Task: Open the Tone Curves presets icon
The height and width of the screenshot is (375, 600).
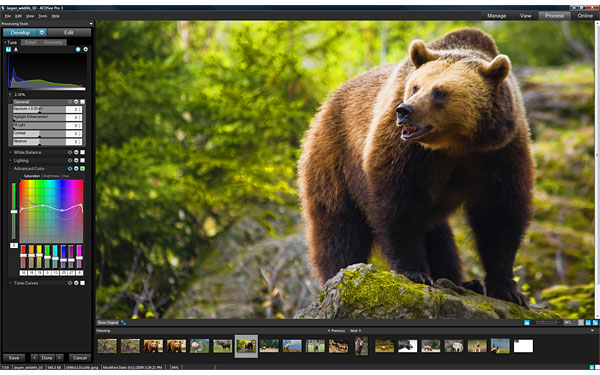Action: click(x=76, y=283)
